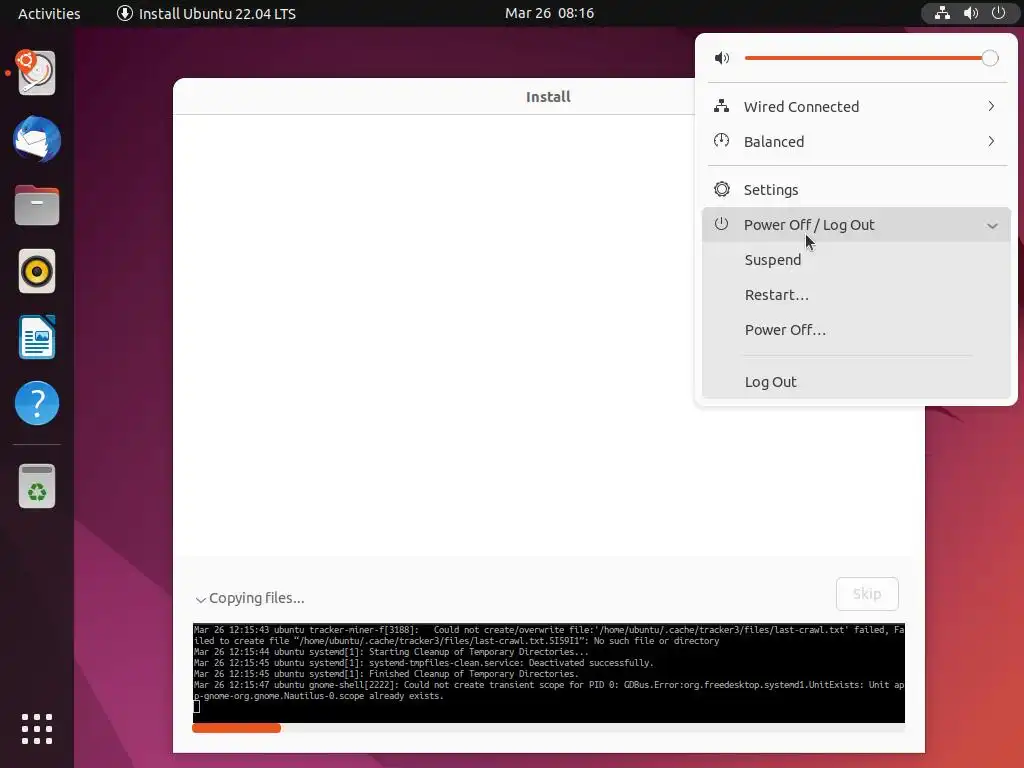Click the orange installation progress bar
1024x768 pixels.
(236, 728)
